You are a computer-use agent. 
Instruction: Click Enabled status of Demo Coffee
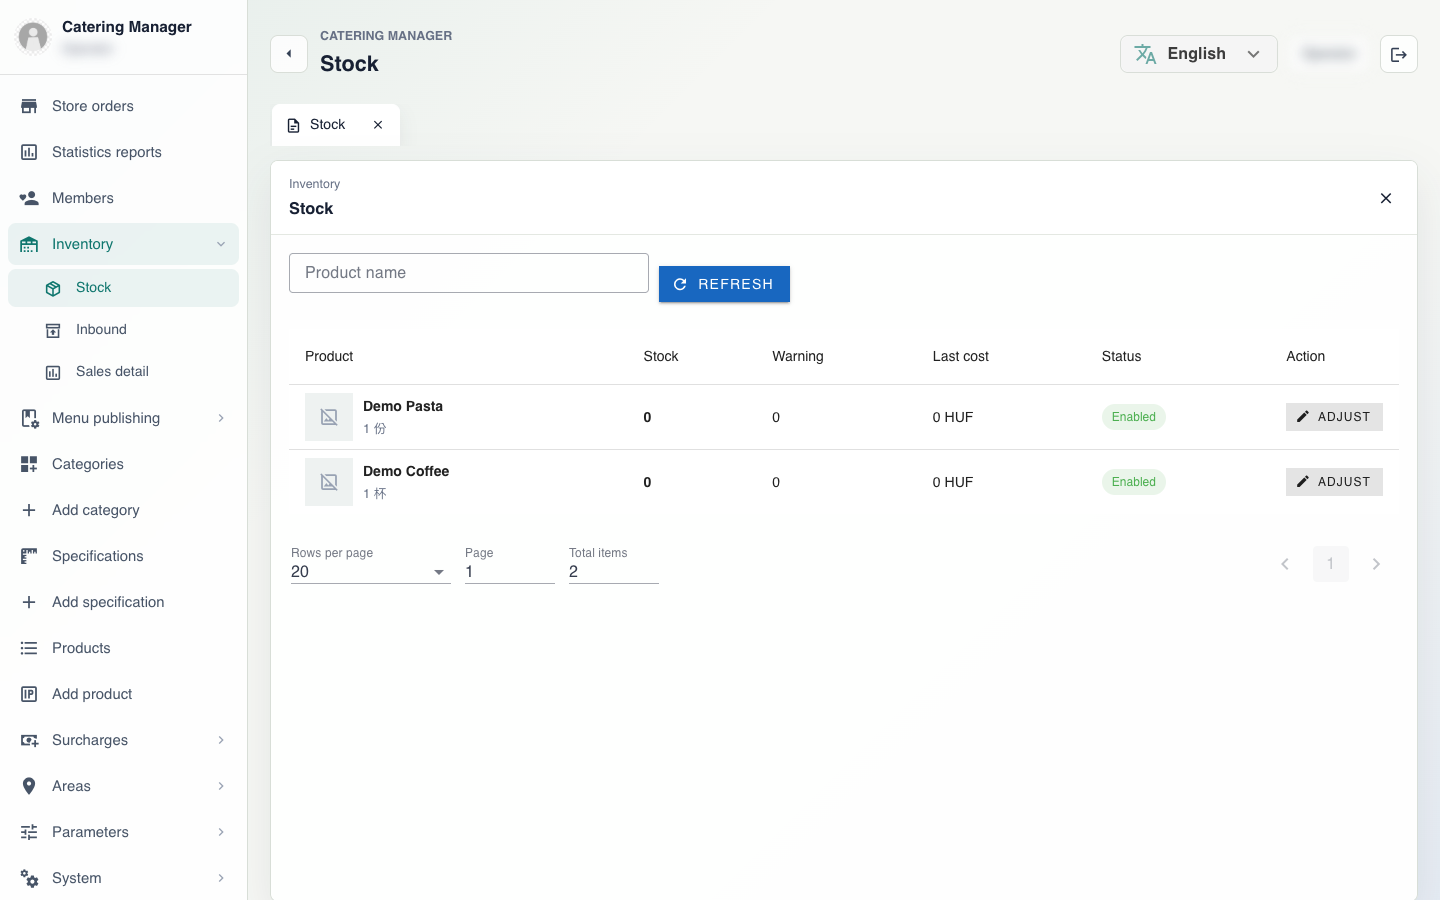click(x=1134, y=482)
